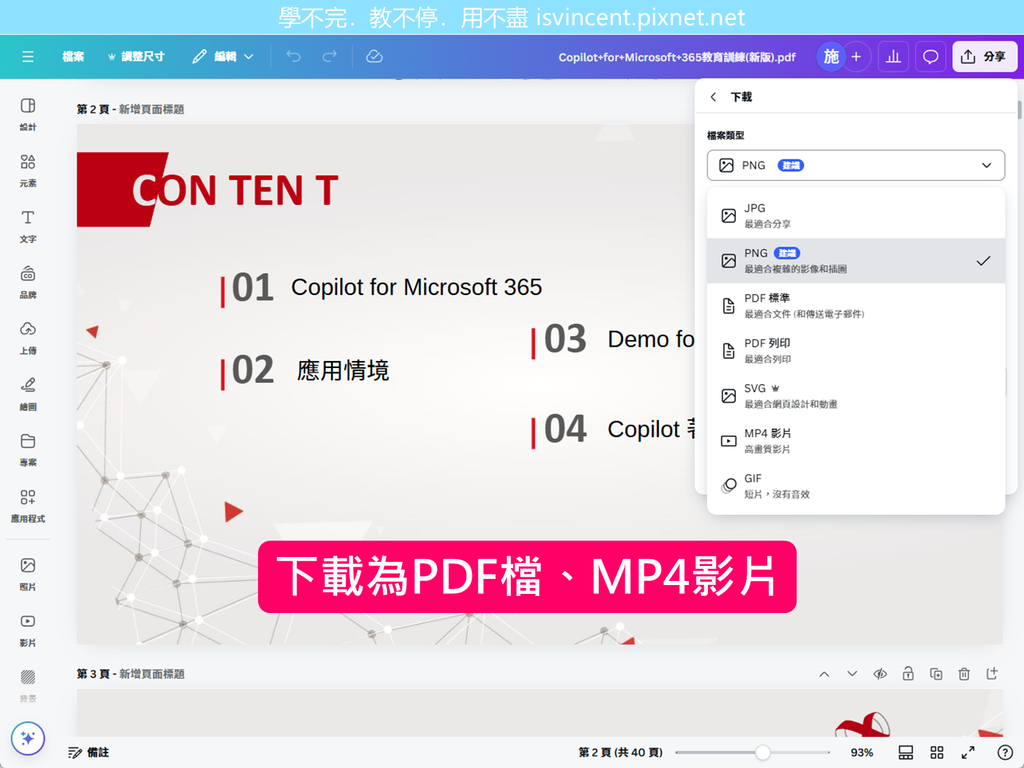1024x768 pixels.
Task: Choose SVG file type
Action: (856, 396)
